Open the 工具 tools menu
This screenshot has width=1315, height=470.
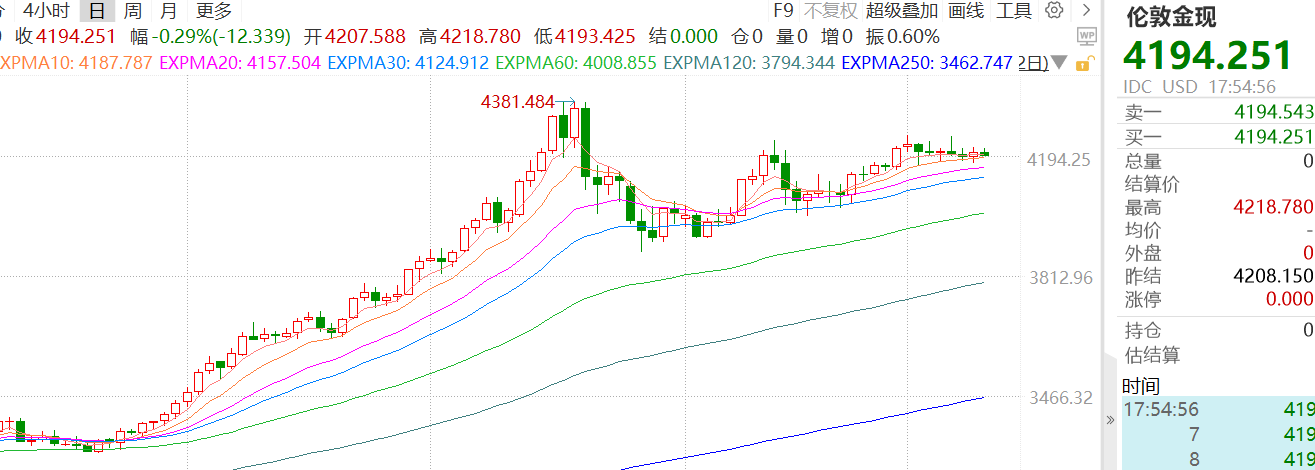[x=1014, y=11]
